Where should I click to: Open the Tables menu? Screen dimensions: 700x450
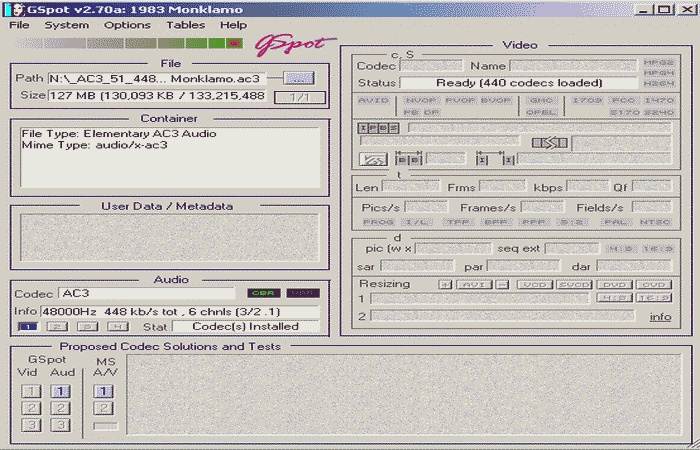pyautogui.click(x=185, y=24)
